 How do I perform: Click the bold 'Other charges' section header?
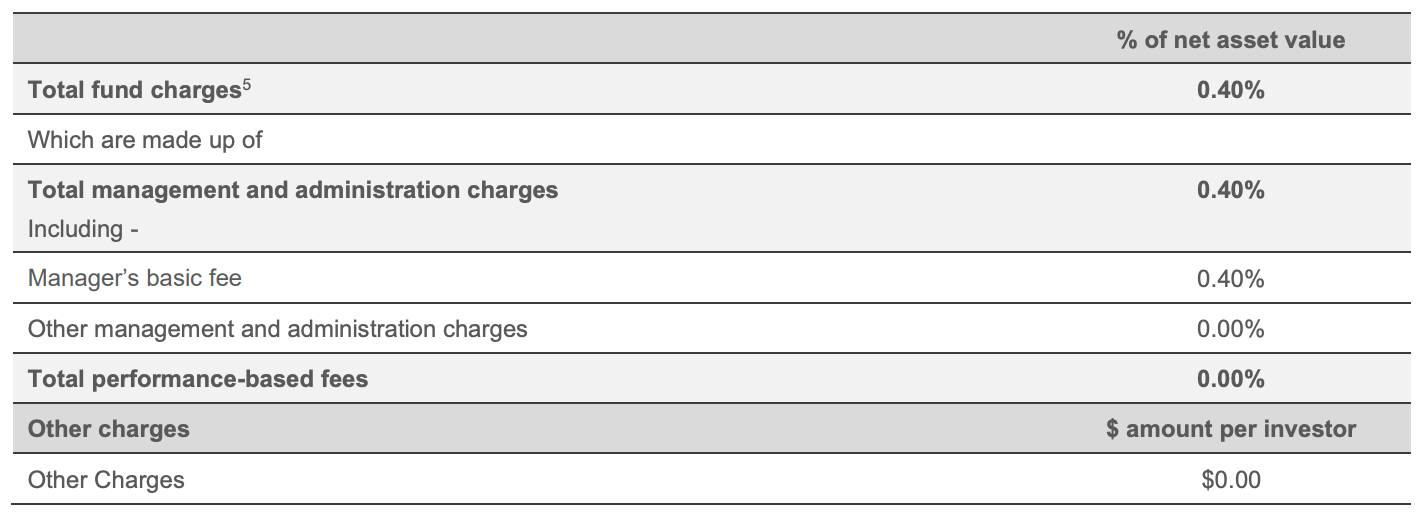[108, 429]
